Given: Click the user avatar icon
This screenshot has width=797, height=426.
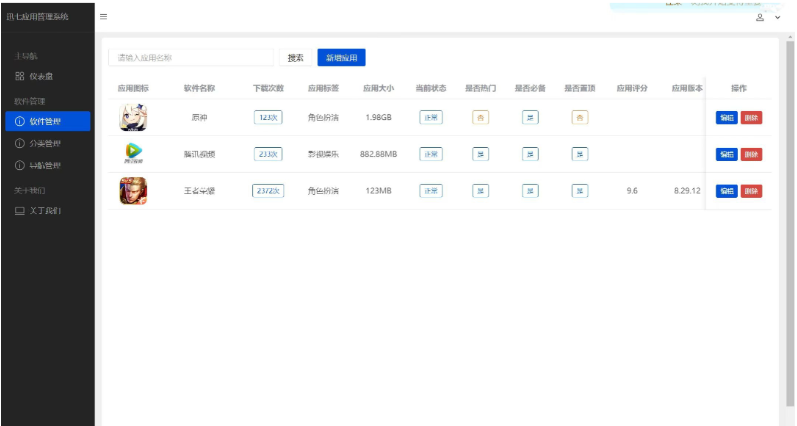Looking at the screenshot, I should click(760, 18).
